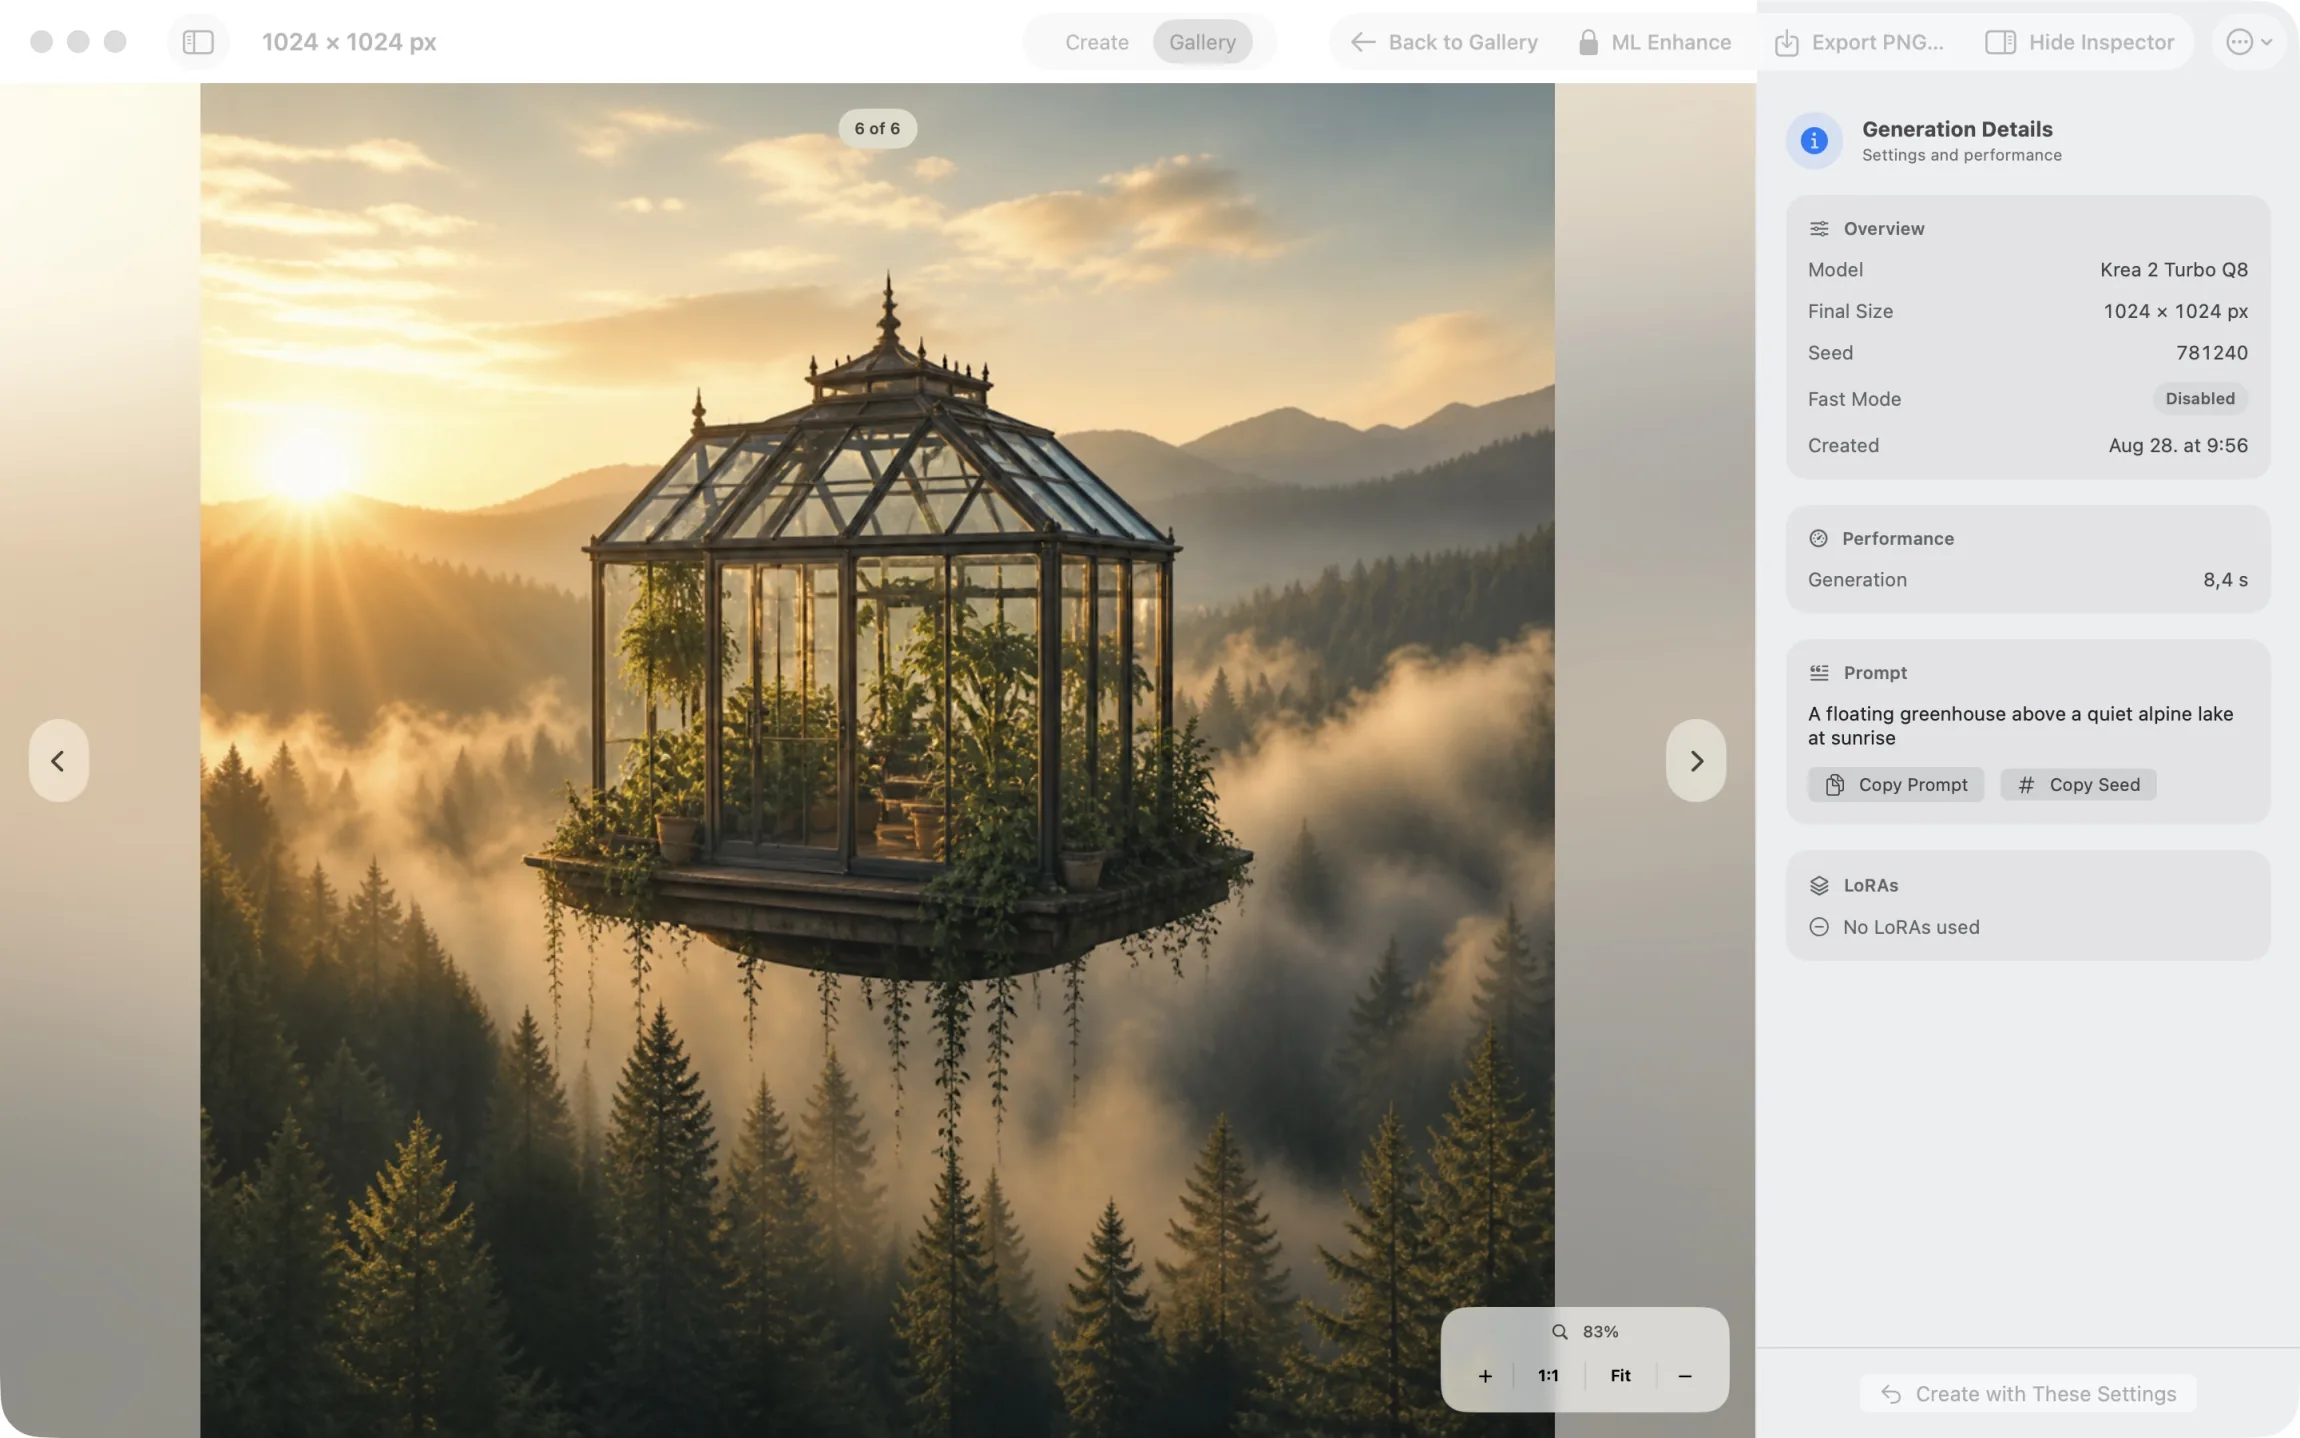Create with These Settings
Screen dimensions: 2300x1438
pos(2028,1394)
